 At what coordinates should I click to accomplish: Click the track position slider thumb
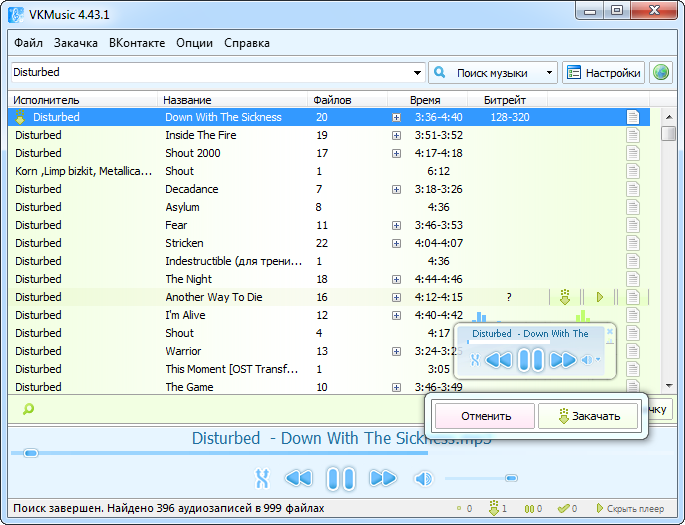[31, 453]
